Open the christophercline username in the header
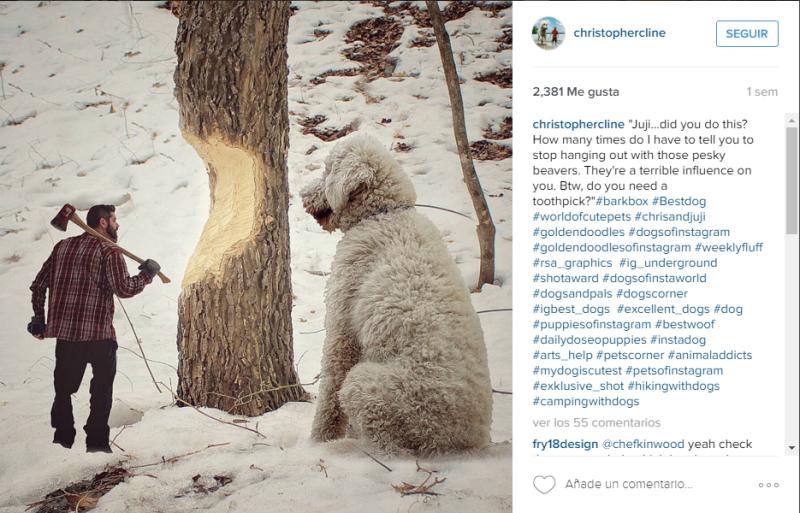800x513 pixels. [619, 33]
